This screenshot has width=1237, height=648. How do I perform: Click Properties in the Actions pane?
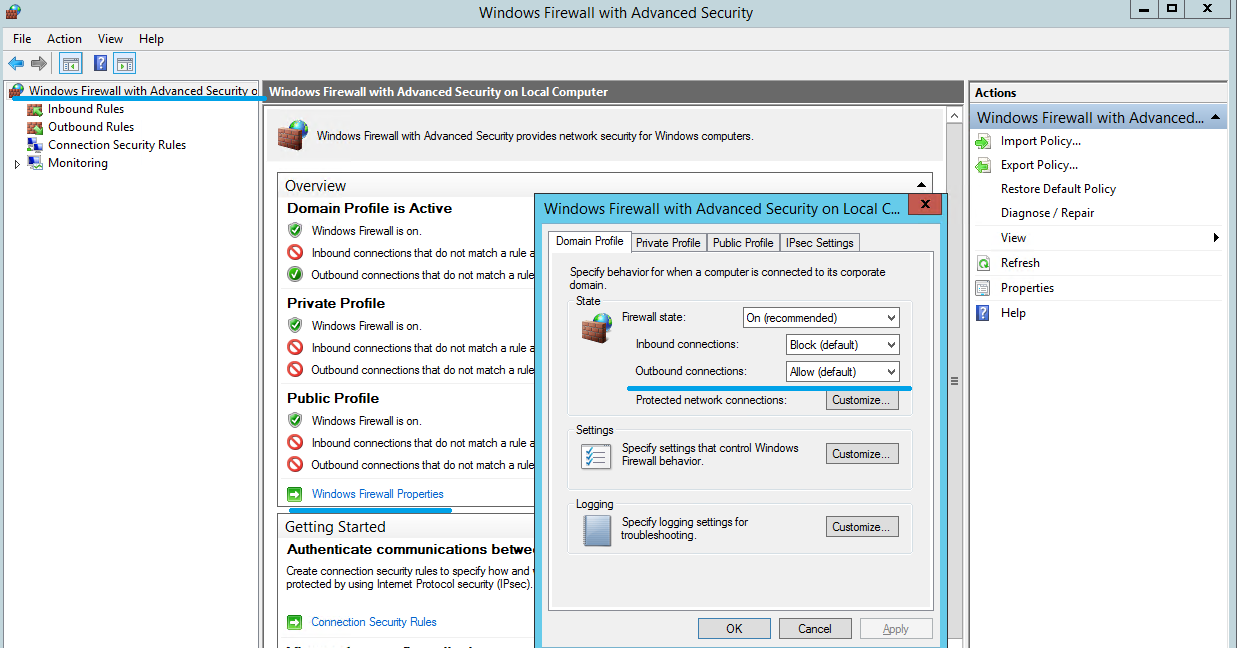[1027, 288]
